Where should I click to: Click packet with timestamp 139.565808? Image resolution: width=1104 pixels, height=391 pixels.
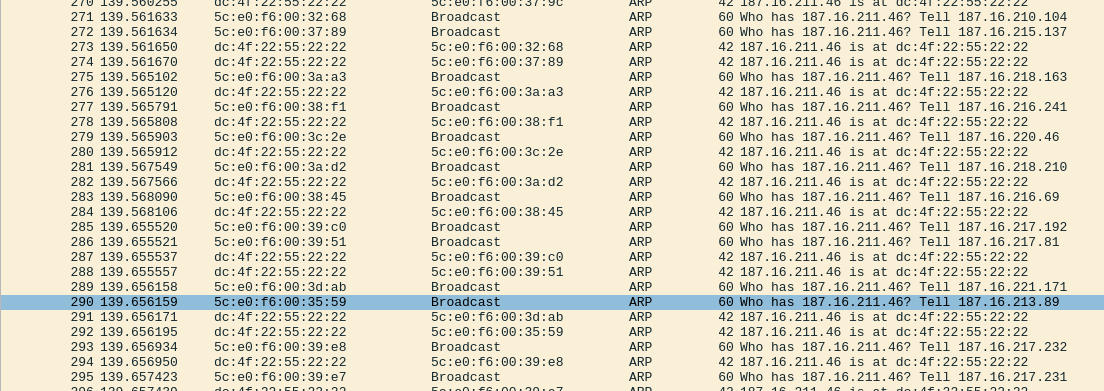point(552,122)
